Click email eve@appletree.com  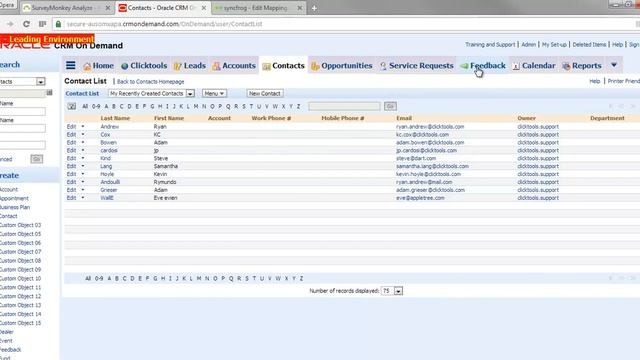tap(420, 198)
